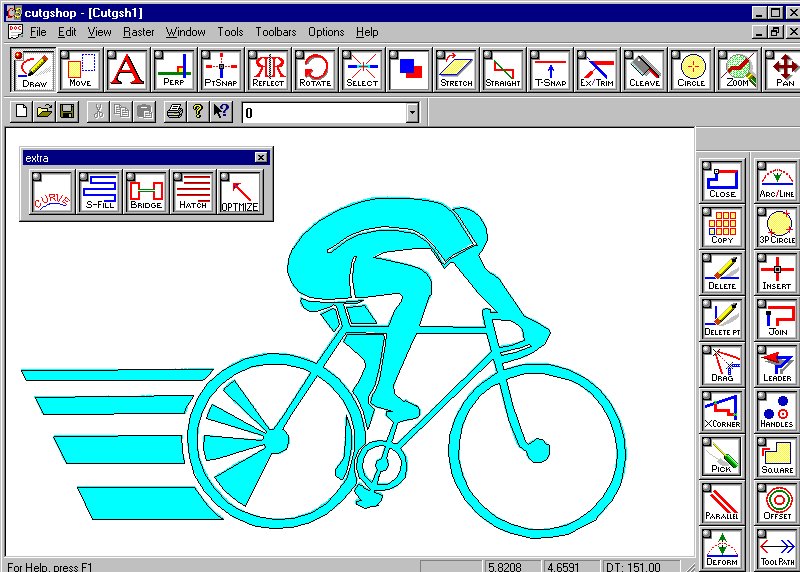Image resolution: width=800 pixels, height=572 pixels.
Task: Select the Cleave tool
Action: pyautogui.click(x=644, y=70)
